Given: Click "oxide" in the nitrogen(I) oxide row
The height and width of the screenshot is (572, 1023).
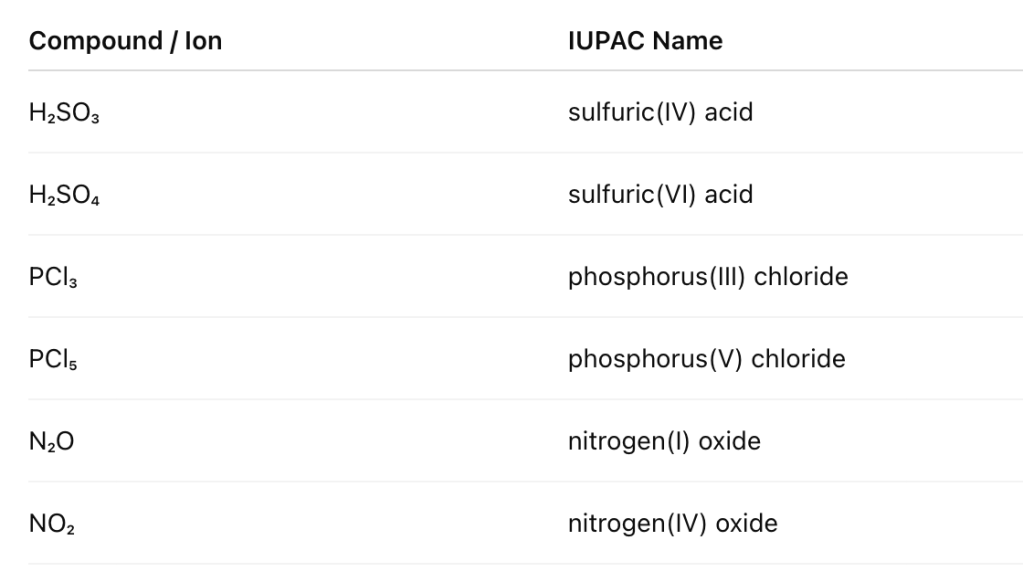Looking at the screenshot, I should coord(729,440).
